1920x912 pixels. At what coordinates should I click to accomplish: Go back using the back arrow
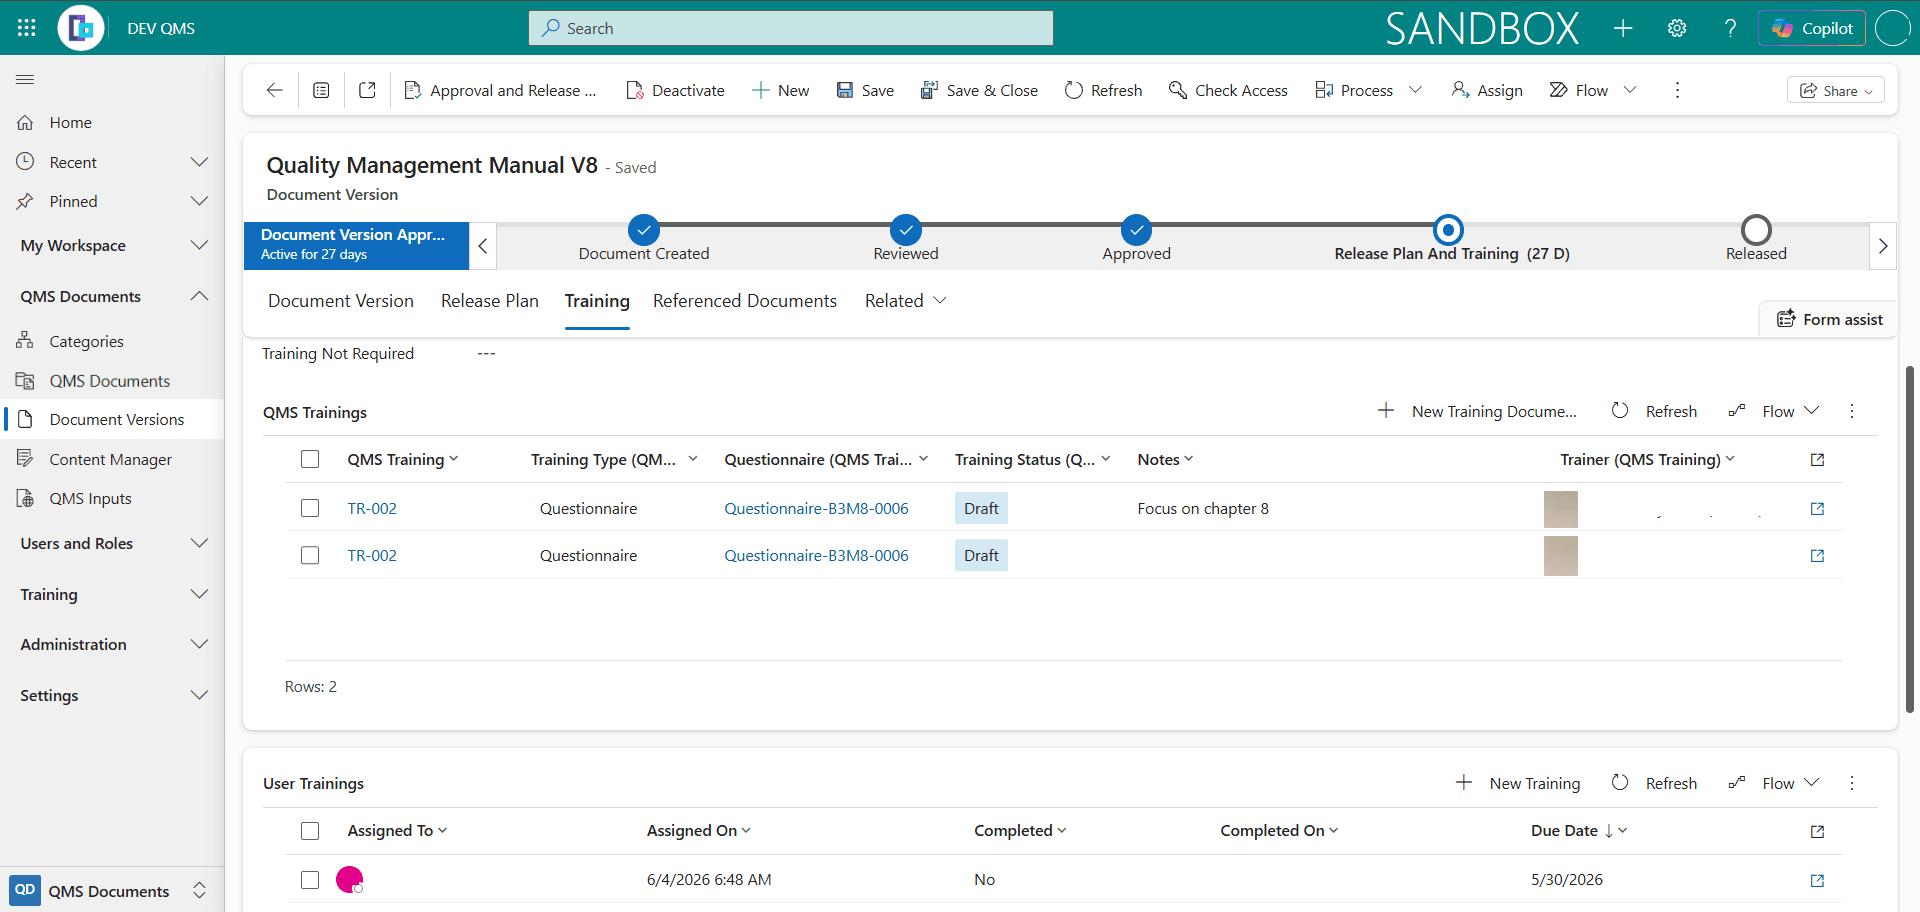point(274,90)
